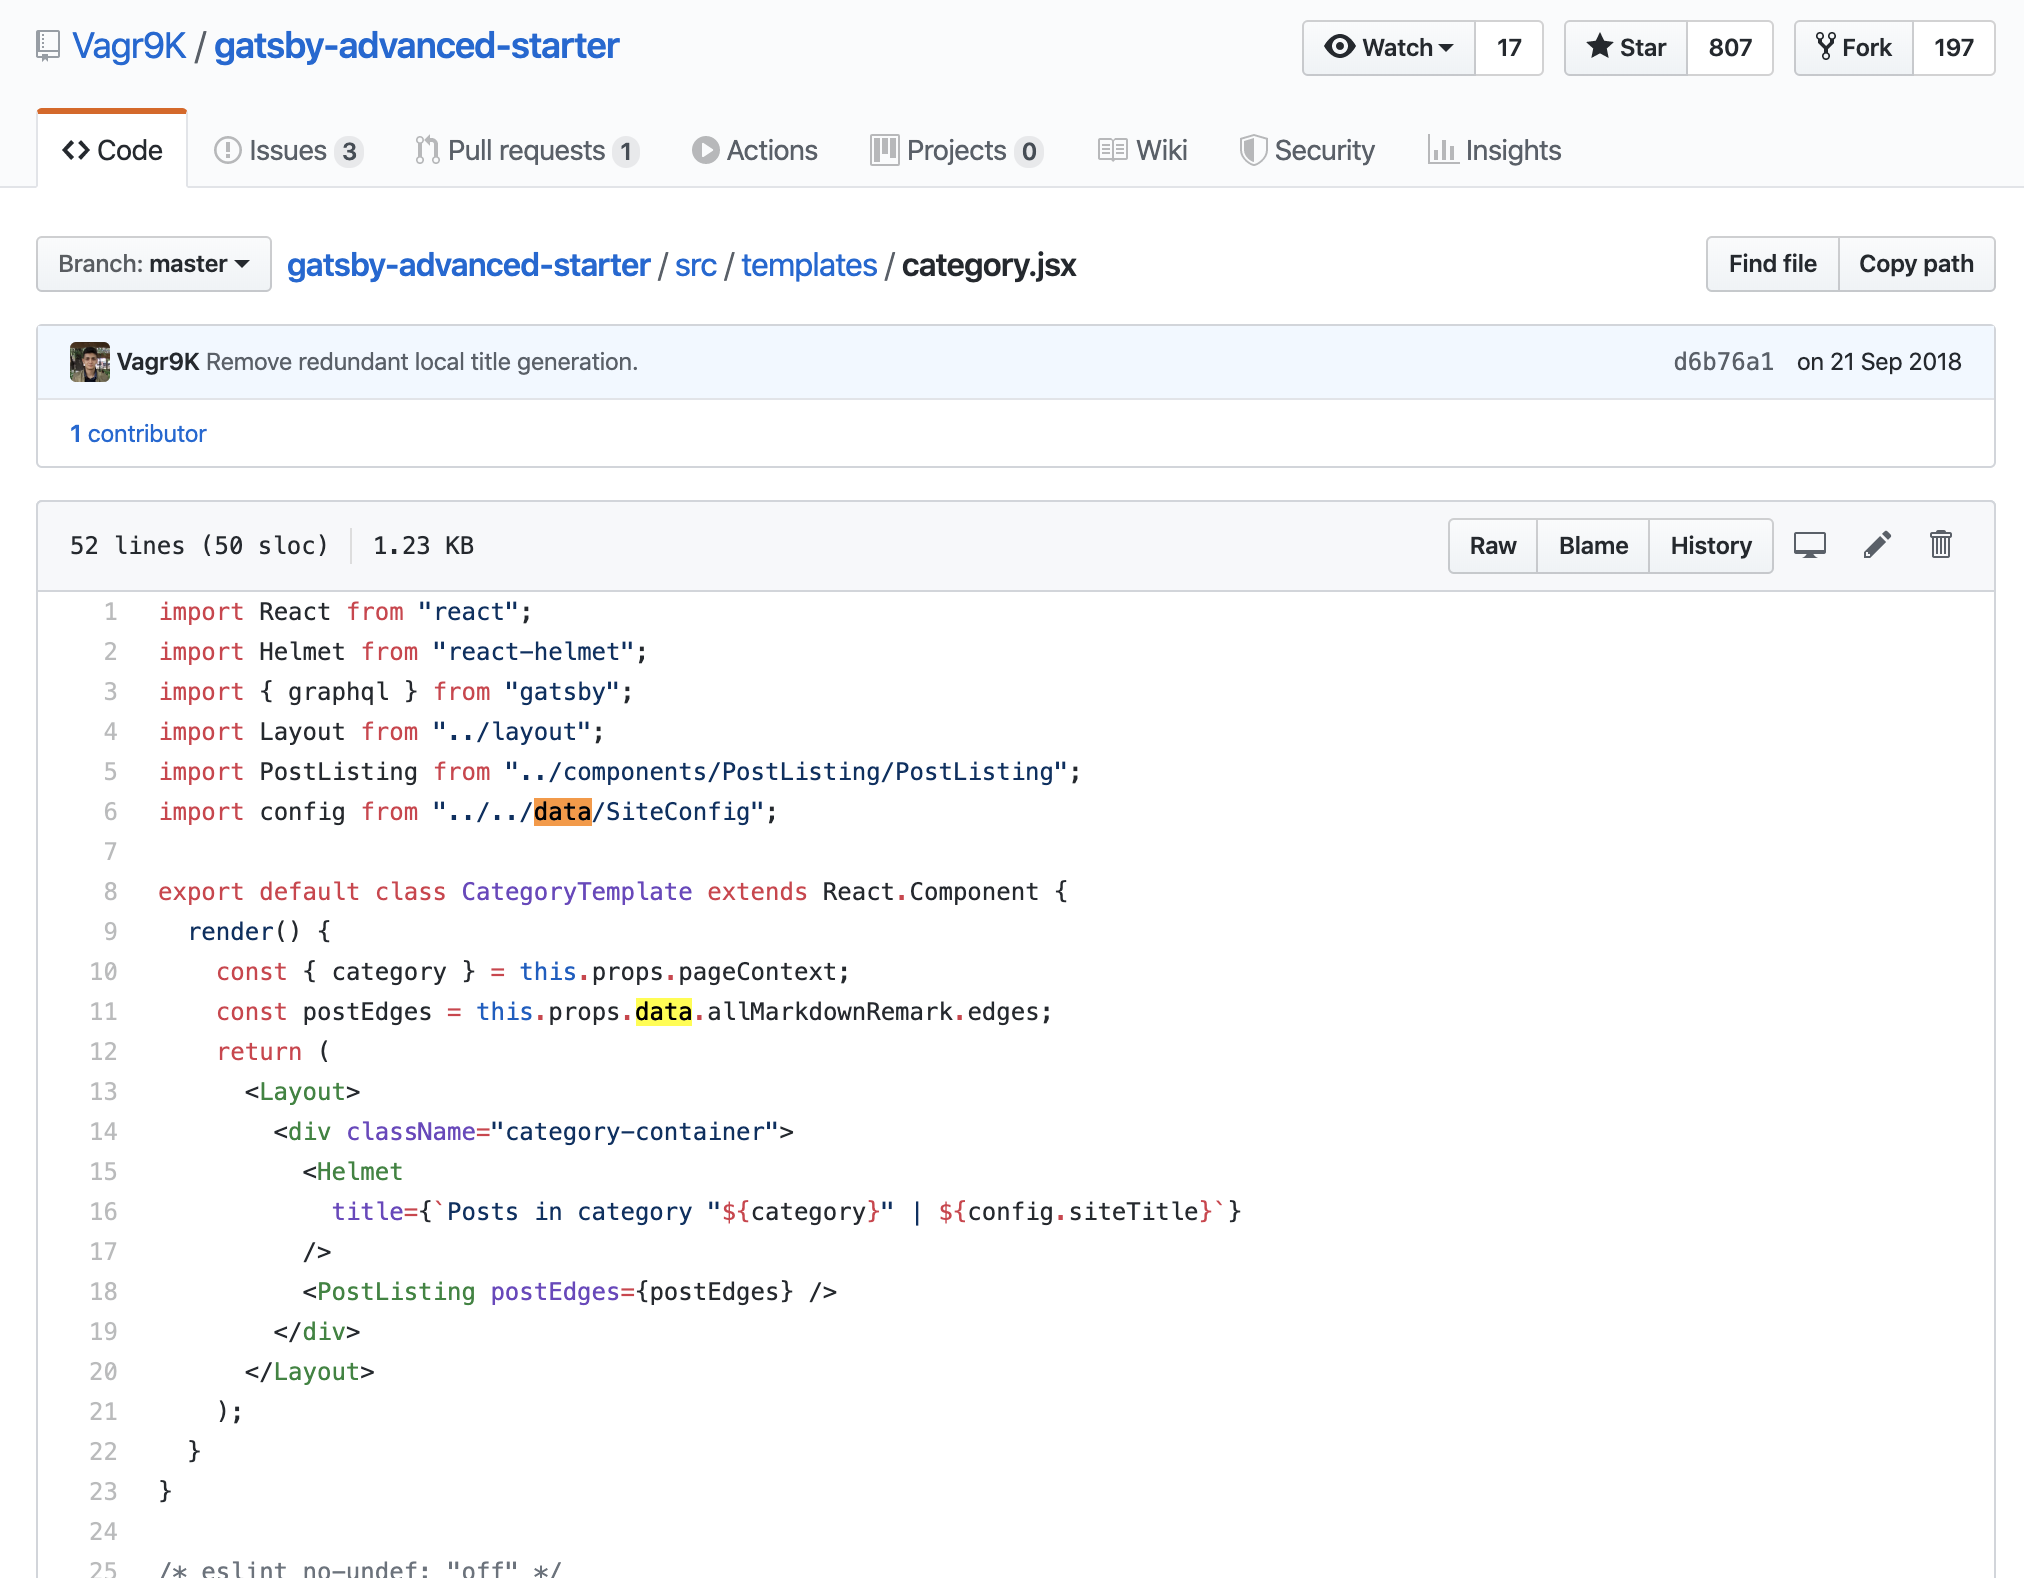Go to Vagr9K owner profile link
This screenshot has width=2024, height=1578.
(x=129, y=46)
